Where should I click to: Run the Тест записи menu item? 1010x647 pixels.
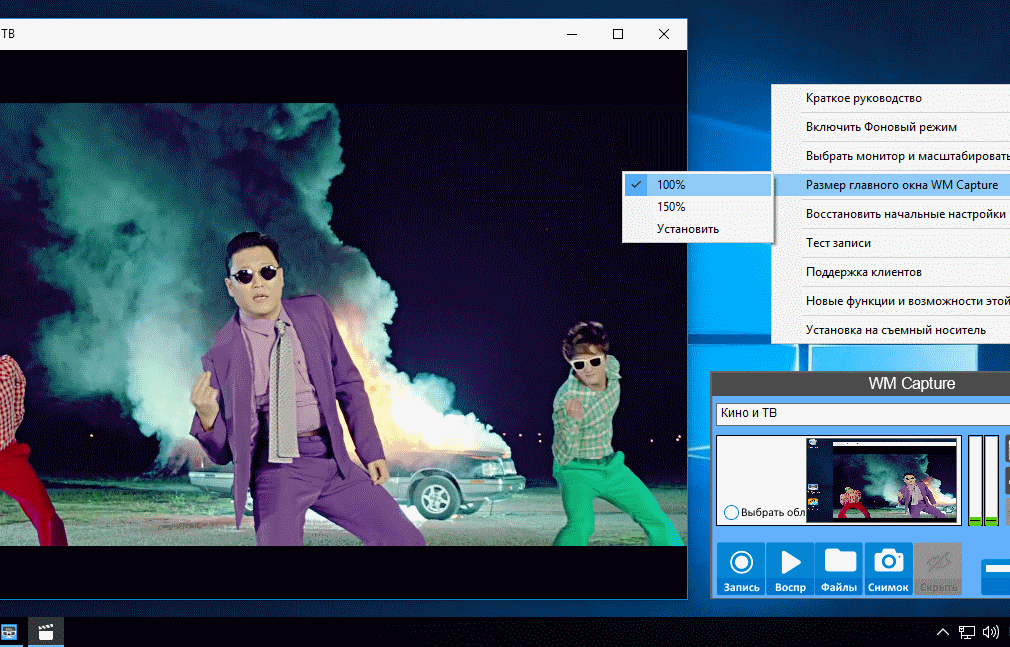(891, 243)
